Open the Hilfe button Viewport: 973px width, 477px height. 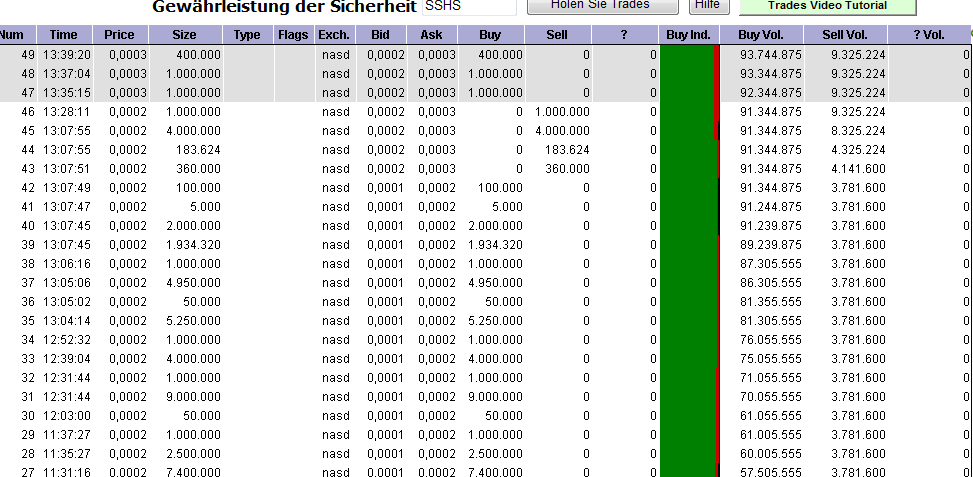(x=707, y=5)
